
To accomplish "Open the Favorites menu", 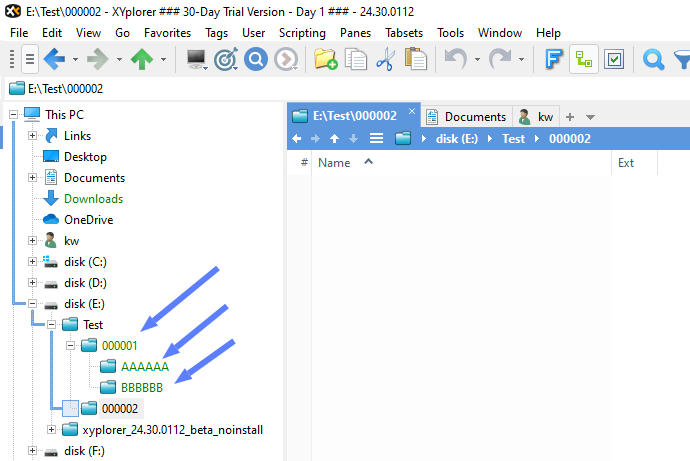I will coord(167,33).
